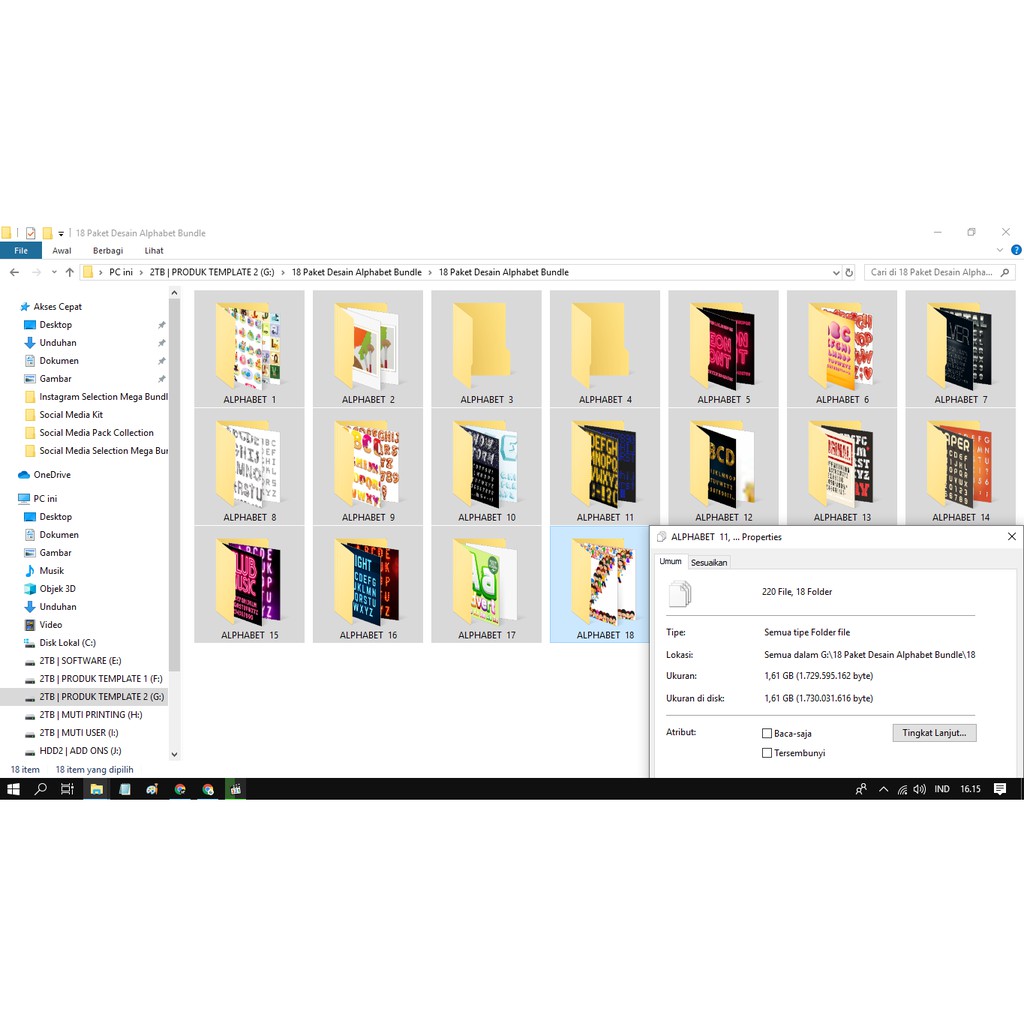Select the ALPHABET 7 folder
1024x1024 pixels.
pos(961,349)
